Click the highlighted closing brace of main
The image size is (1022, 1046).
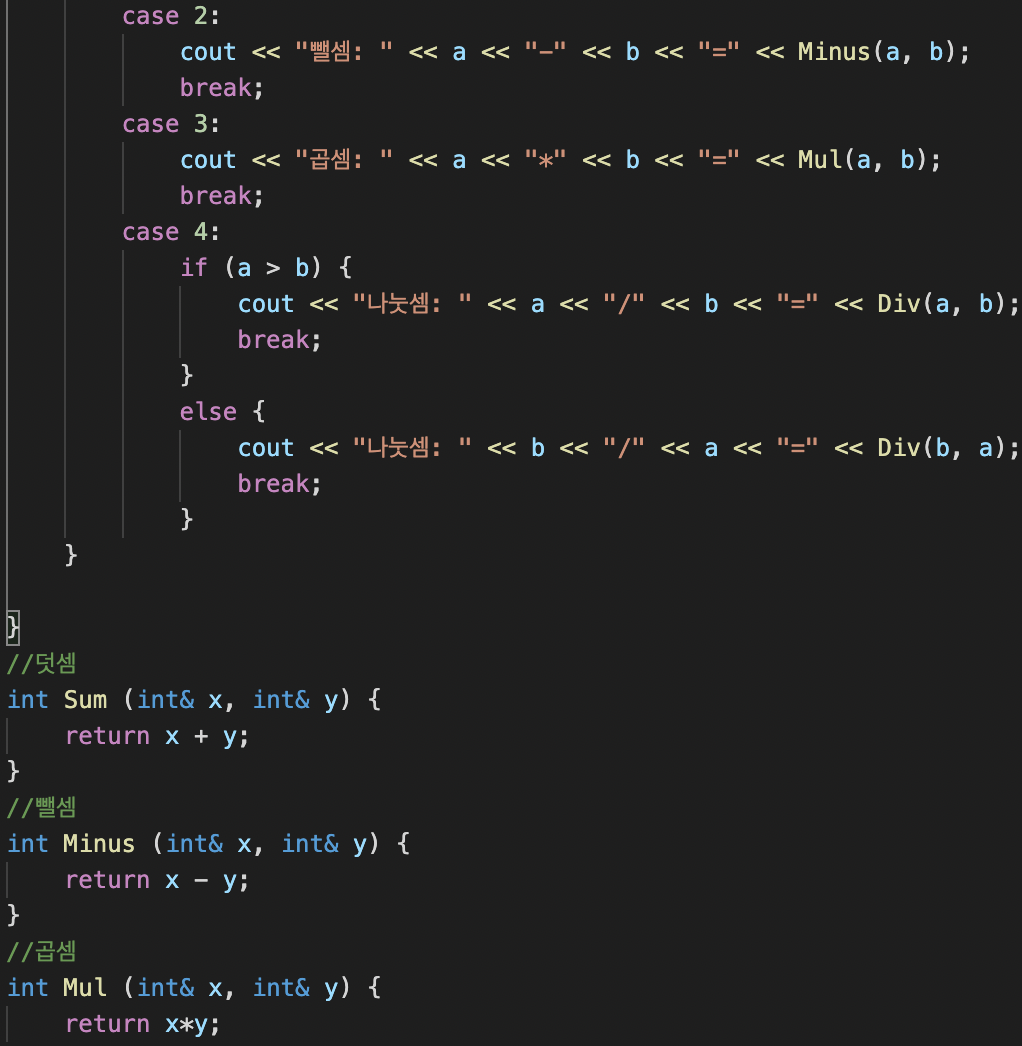pyautogui.click(x=13, y=628)
